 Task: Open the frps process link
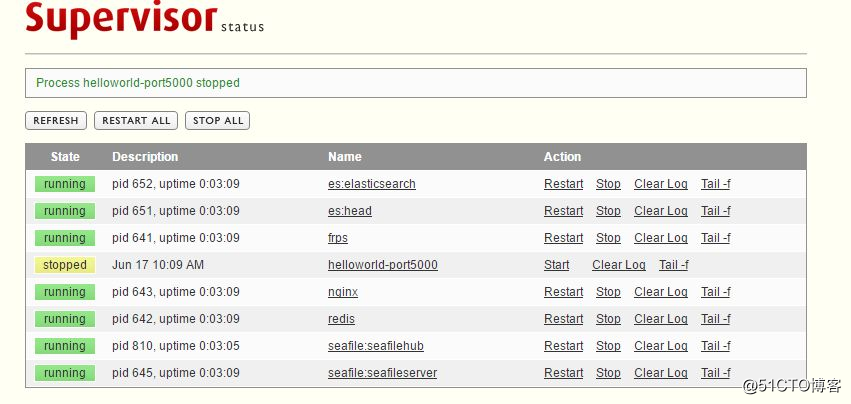click(338, 238)
